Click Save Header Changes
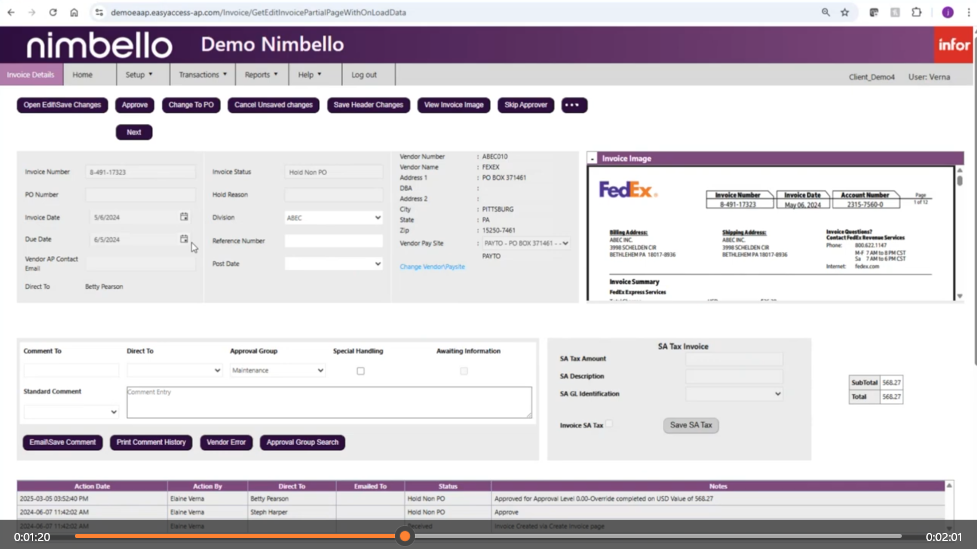This screenshot has width=977, height=549. click(368, 105)
